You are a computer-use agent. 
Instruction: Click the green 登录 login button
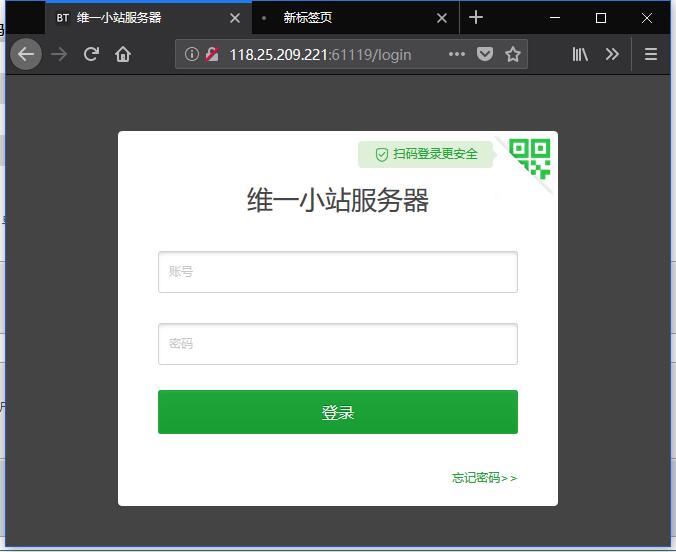(x=338, y=412)
